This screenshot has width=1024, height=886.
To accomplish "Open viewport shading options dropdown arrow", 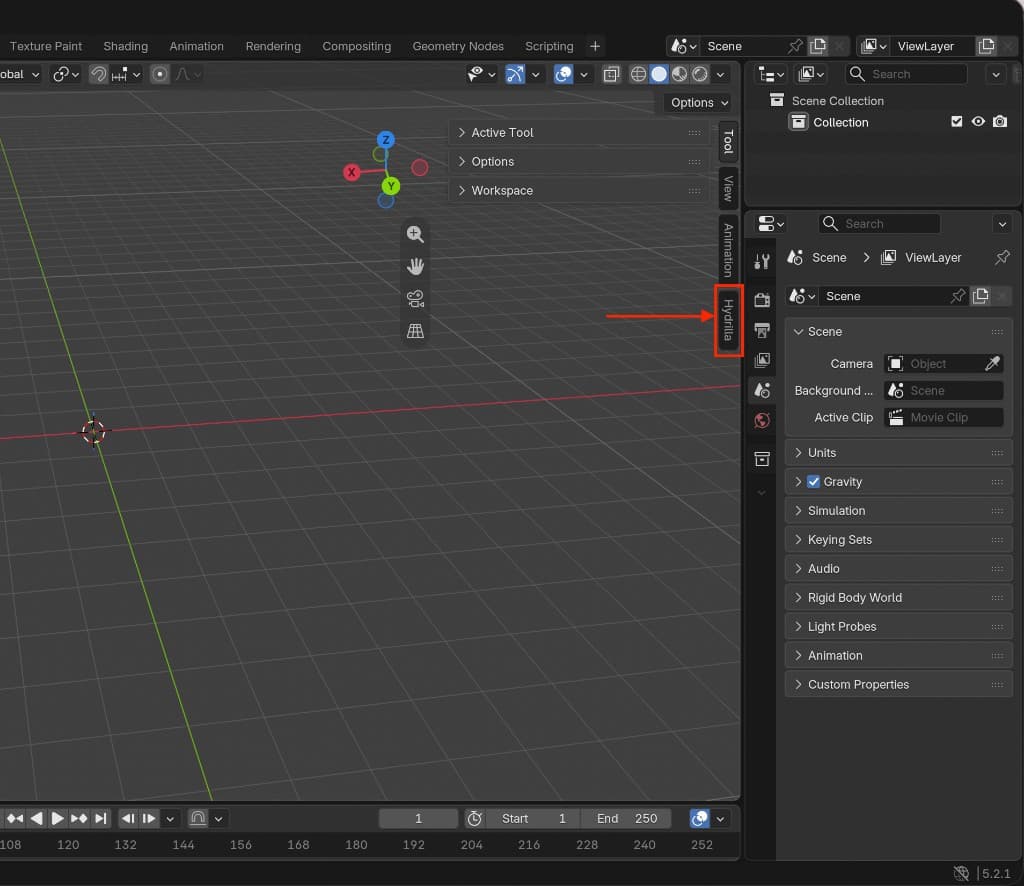I will tap(720, 74).
